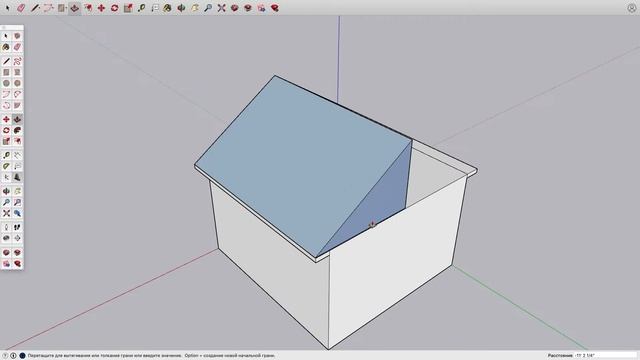Click Make Component in left tool palette
The image size is (640, 360).
pyautogui.click(x=17, y=36)
